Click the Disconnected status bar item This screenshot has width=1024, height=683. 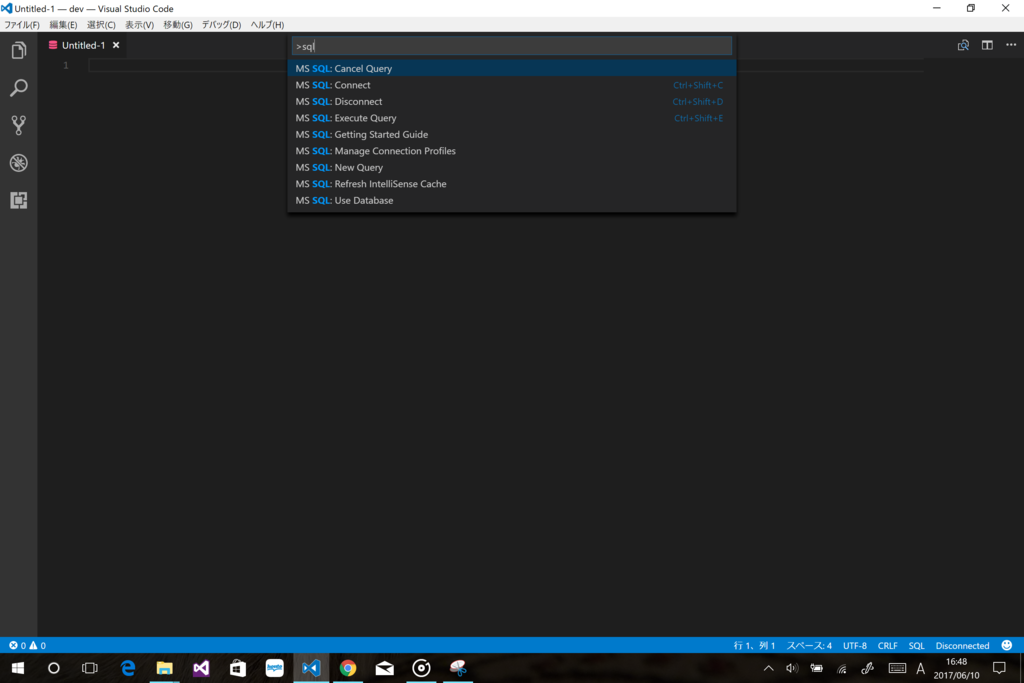tap(962, 645)
